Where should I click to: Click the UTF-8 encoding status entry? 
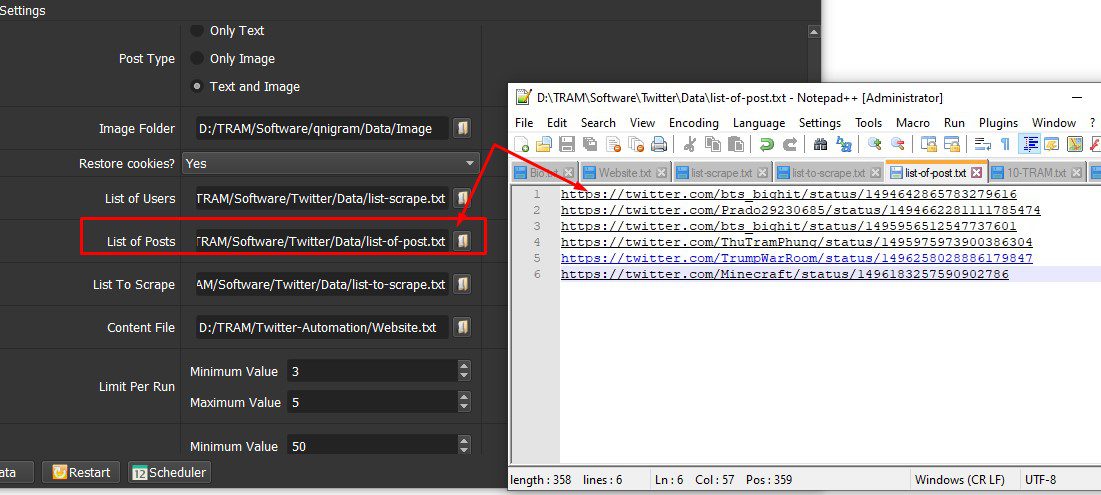pyautogui.click(x=1040, y=480)
